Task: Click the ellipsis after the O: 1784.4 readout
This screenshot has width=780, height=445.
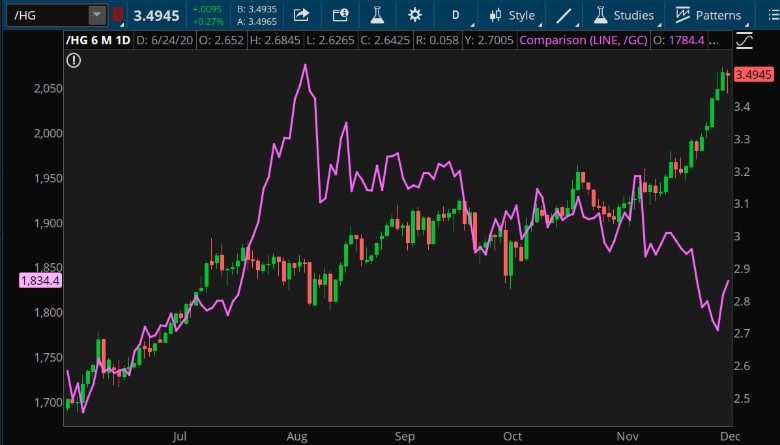Action: [x=713, y=41]
